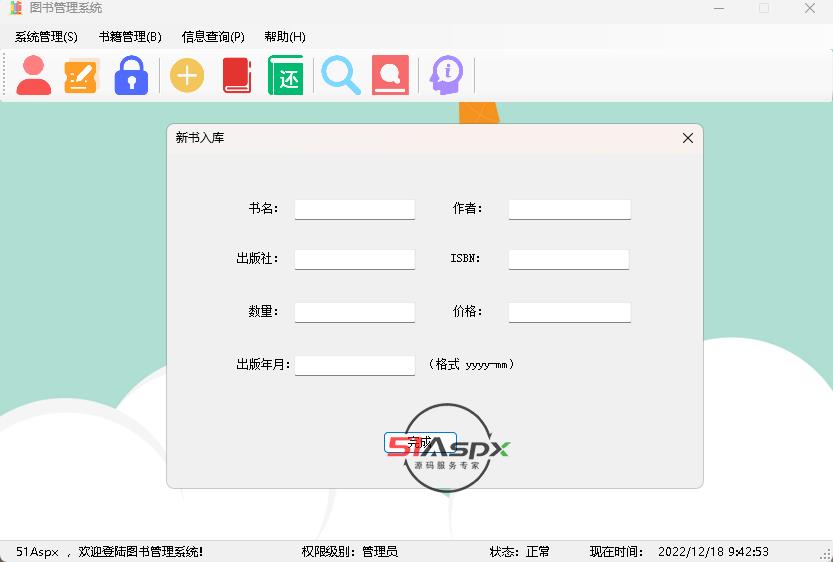Image resolution: width=833 pixels, height=562 pixels.
Task: Click the blue padlock toolbar icon
Action: tap(131, 75)
